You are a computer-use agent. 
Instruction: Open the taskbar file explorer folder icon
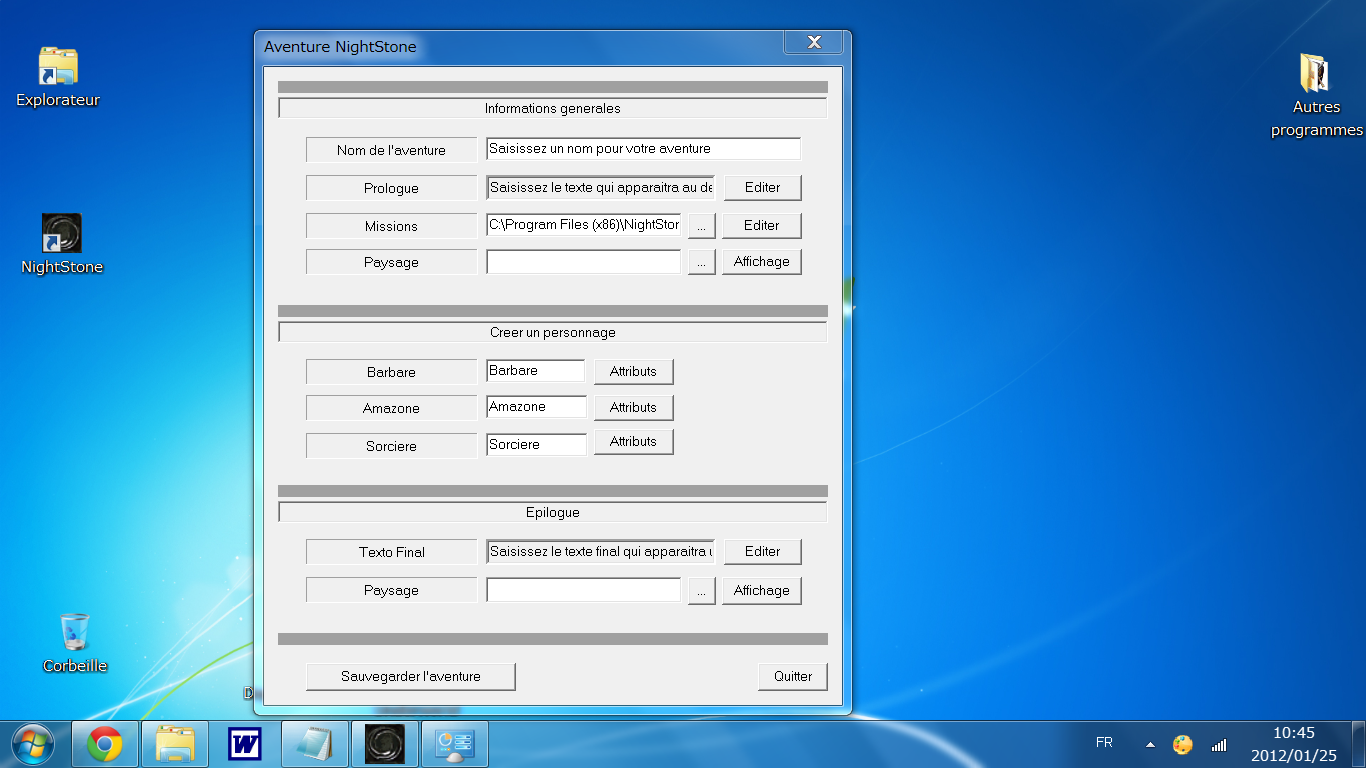click(175, 744)
